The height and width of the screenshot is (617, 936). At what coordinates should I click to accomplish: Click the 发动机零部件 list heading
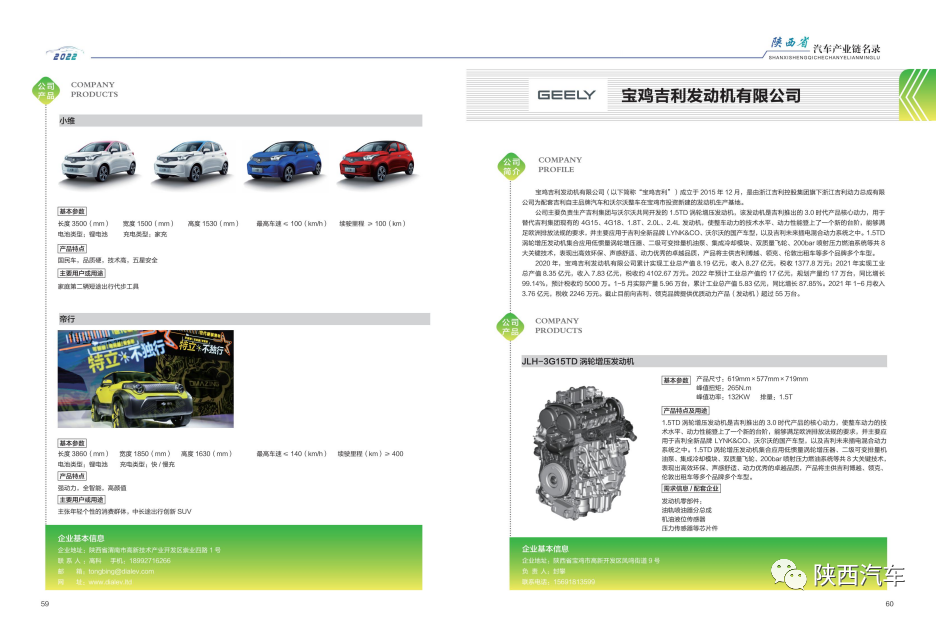click(681, 501)
